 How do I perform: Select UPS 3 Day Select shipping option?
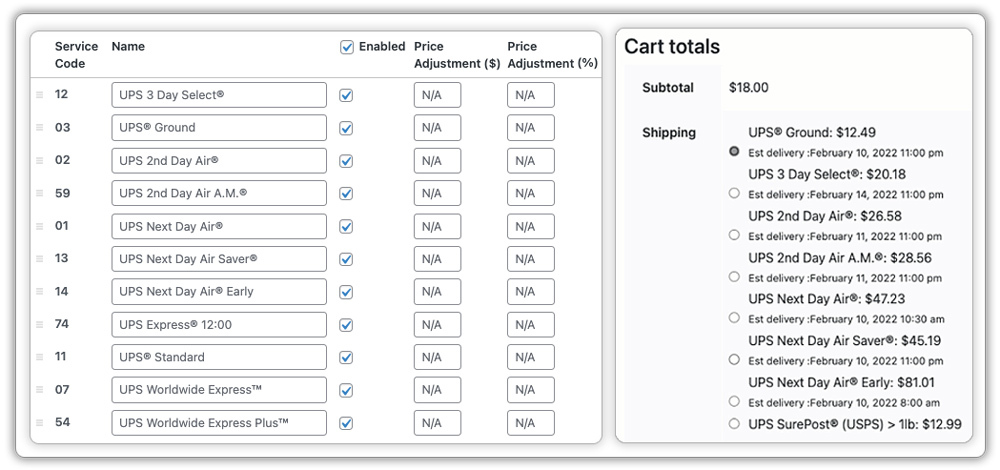point(734,193)
